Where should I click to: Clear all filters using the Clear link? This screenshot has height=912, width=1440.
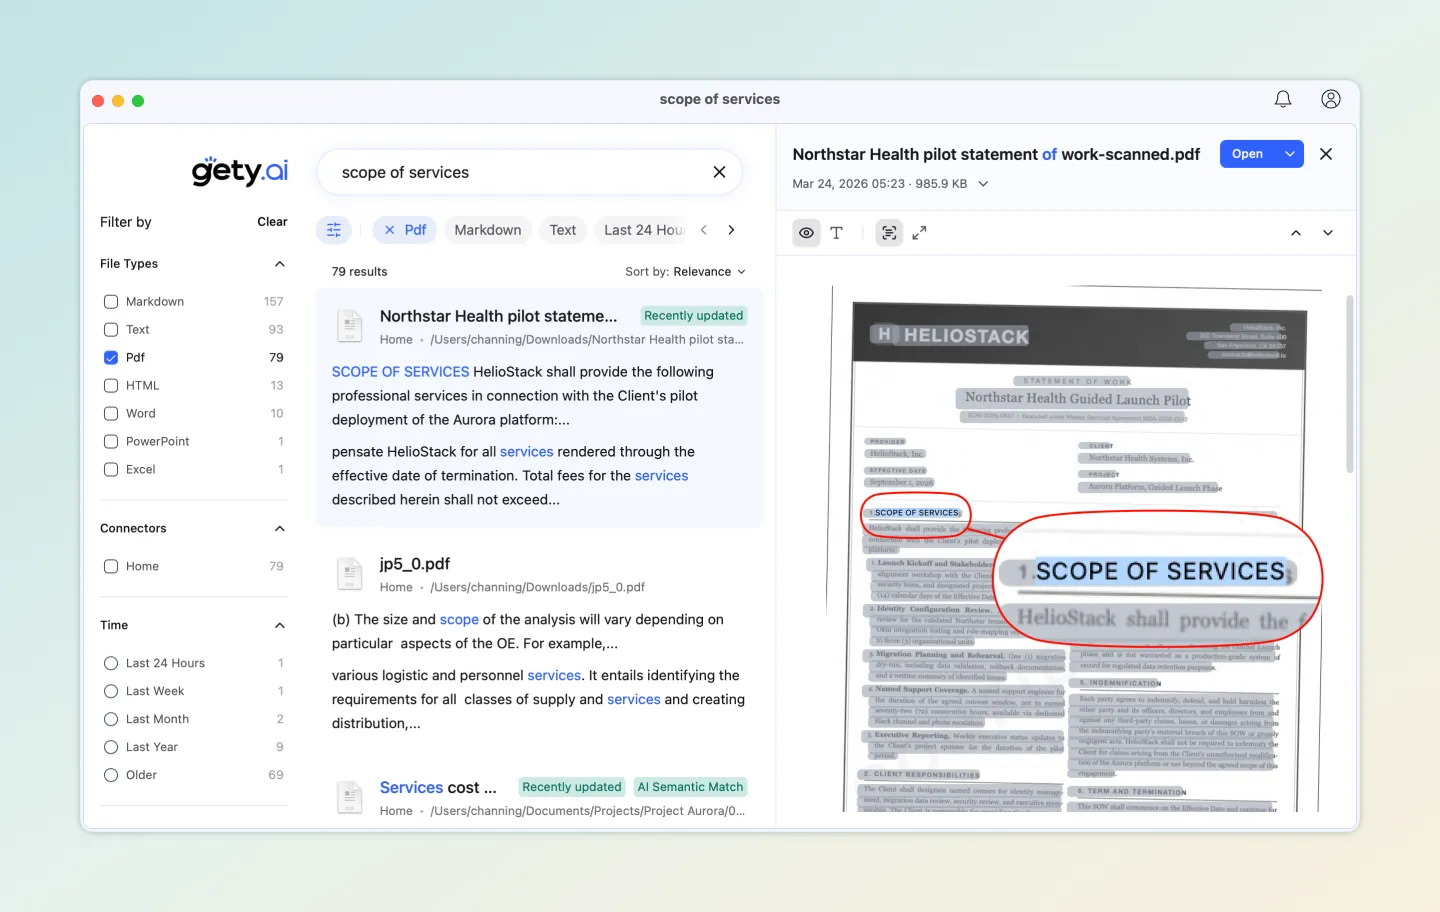pyautogui.click(x=272, y=221)
